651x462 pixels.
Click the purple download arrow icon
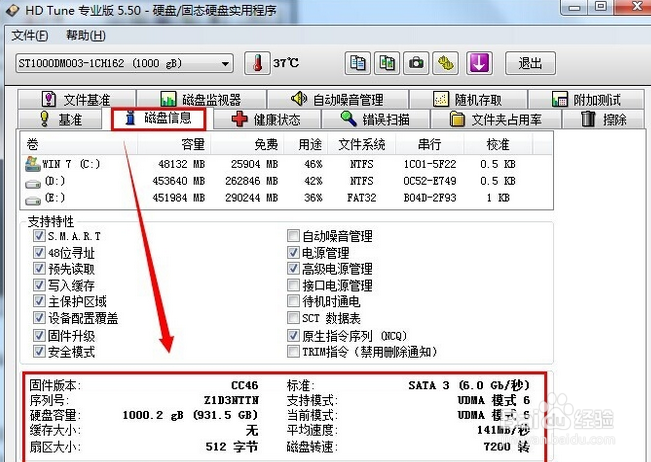pyautogui.click(x=479, y=63)
